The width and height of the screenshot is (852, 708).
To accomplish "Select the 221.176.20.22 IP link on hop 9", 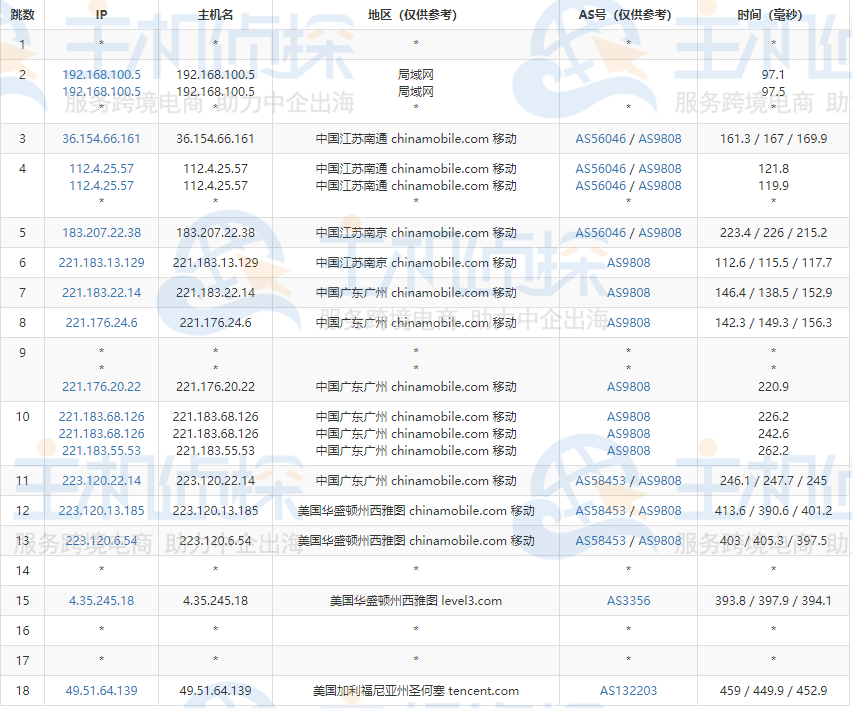I will pos(101,387).
